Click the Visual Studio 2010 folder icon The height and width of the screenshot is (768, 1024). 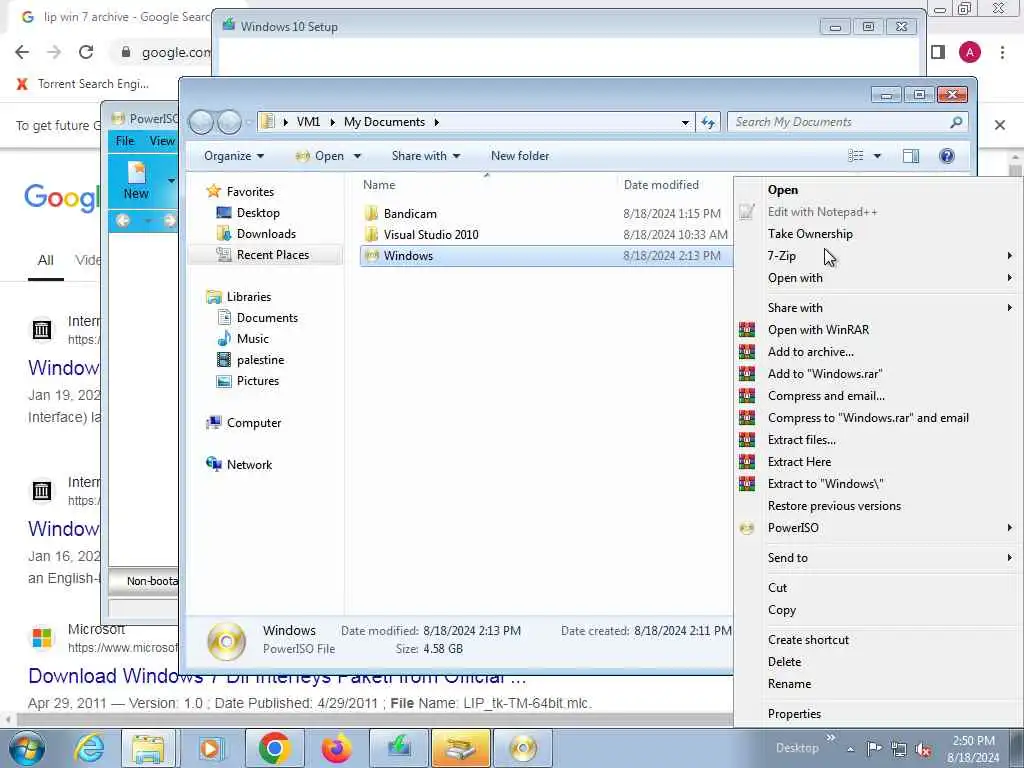point(372,234)
